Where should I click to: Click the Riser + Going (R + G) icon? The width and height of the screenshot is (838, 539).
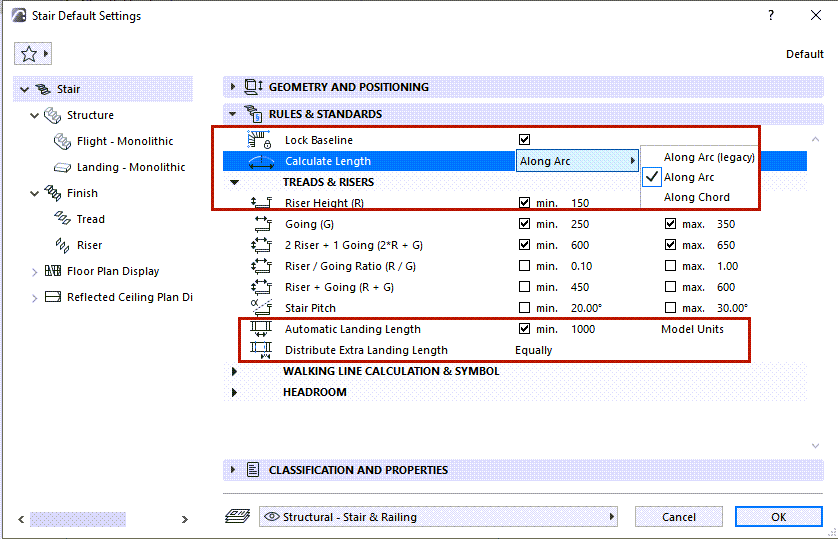click(x=261, y=287)
